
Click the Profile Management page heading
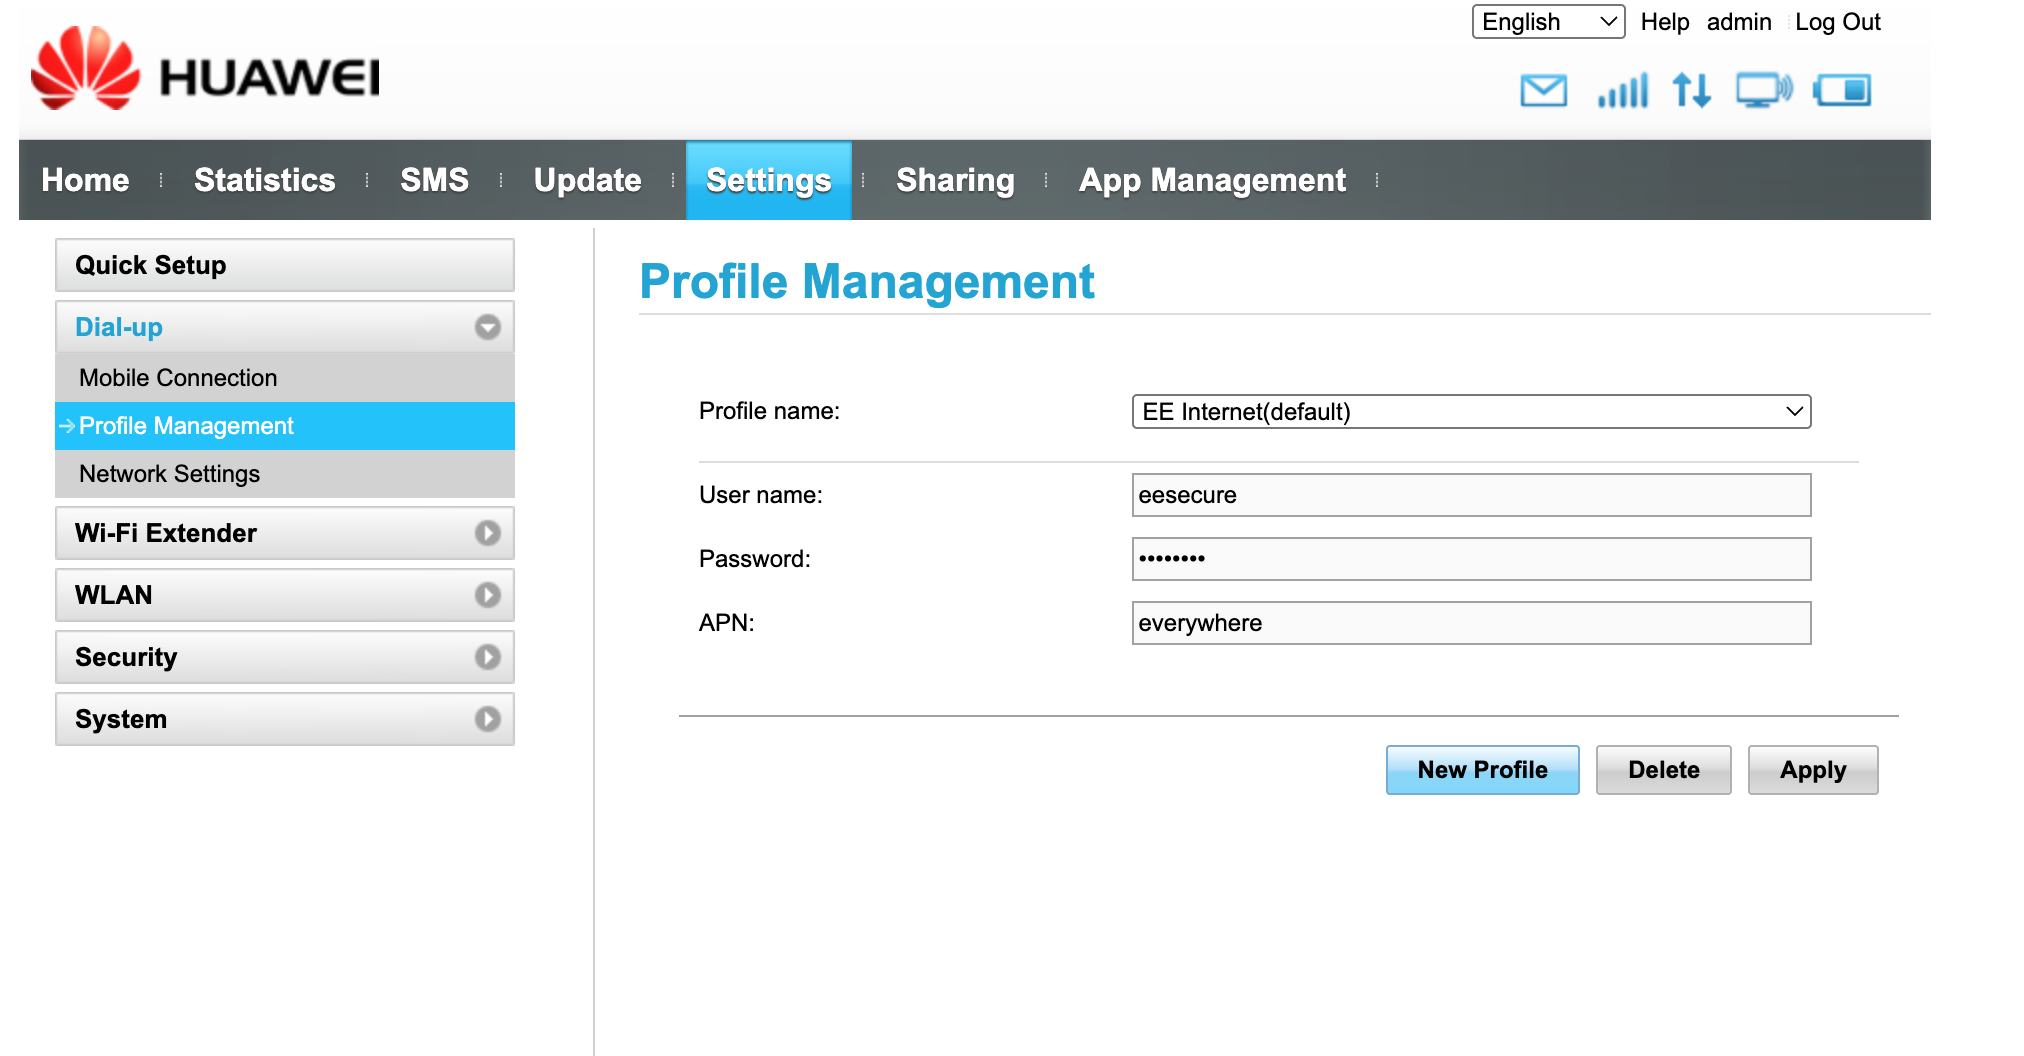867,281
